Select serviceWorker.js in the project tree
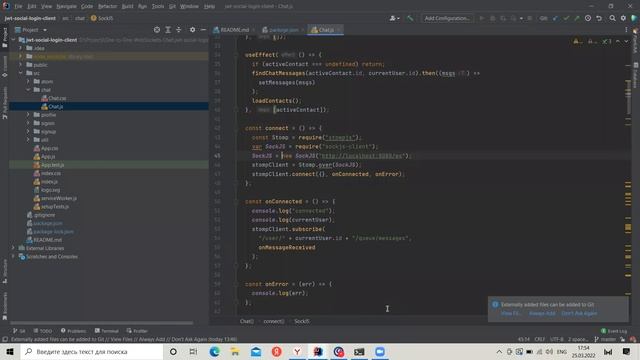 click(x=58, y=198)
